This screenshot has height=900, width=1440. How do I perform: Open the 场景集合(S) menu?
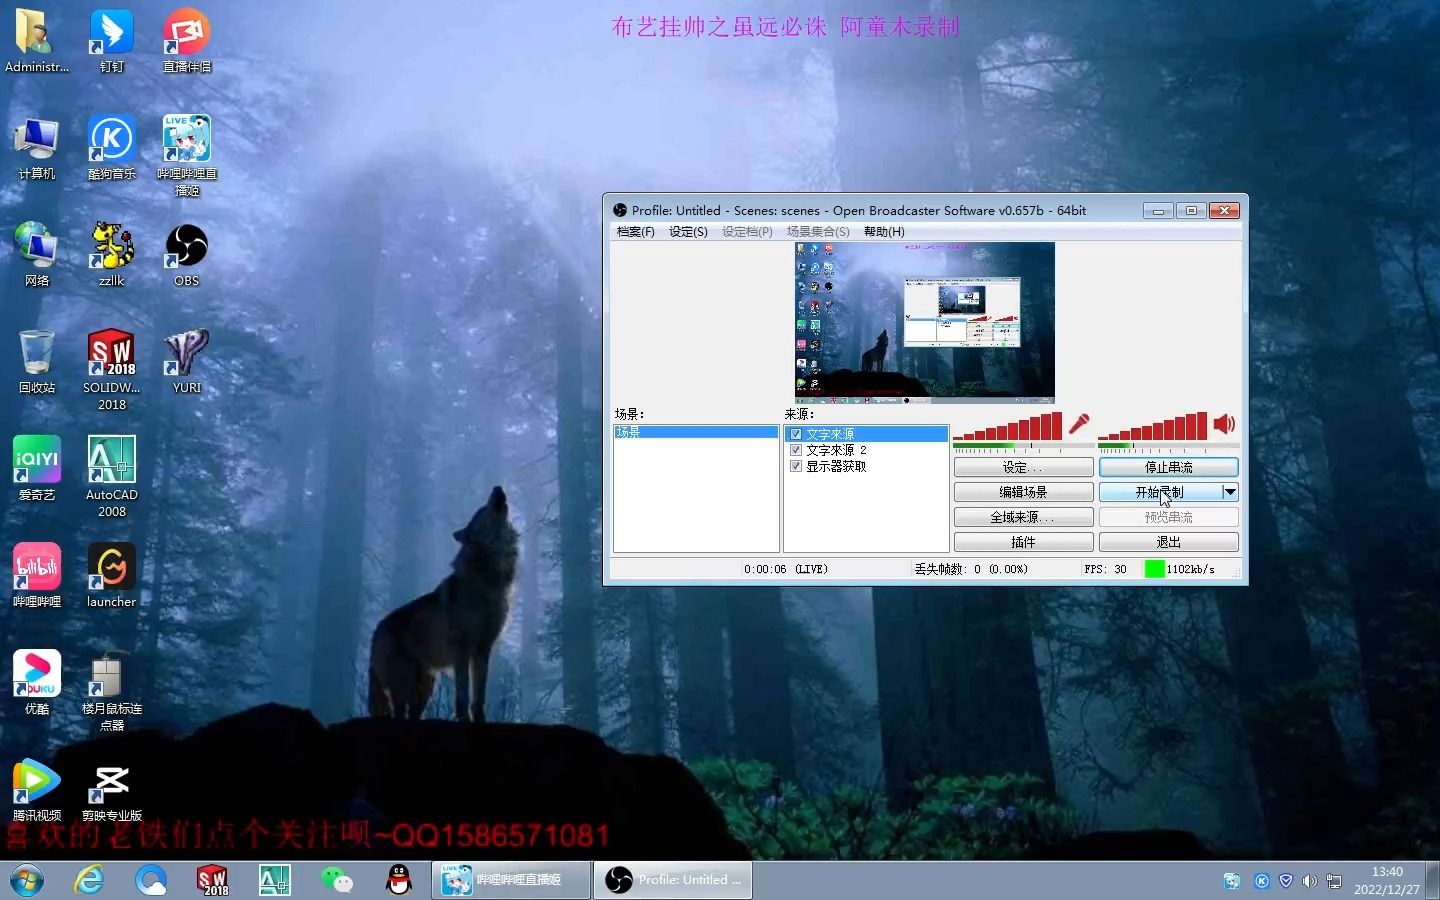(x=818, y=232)
